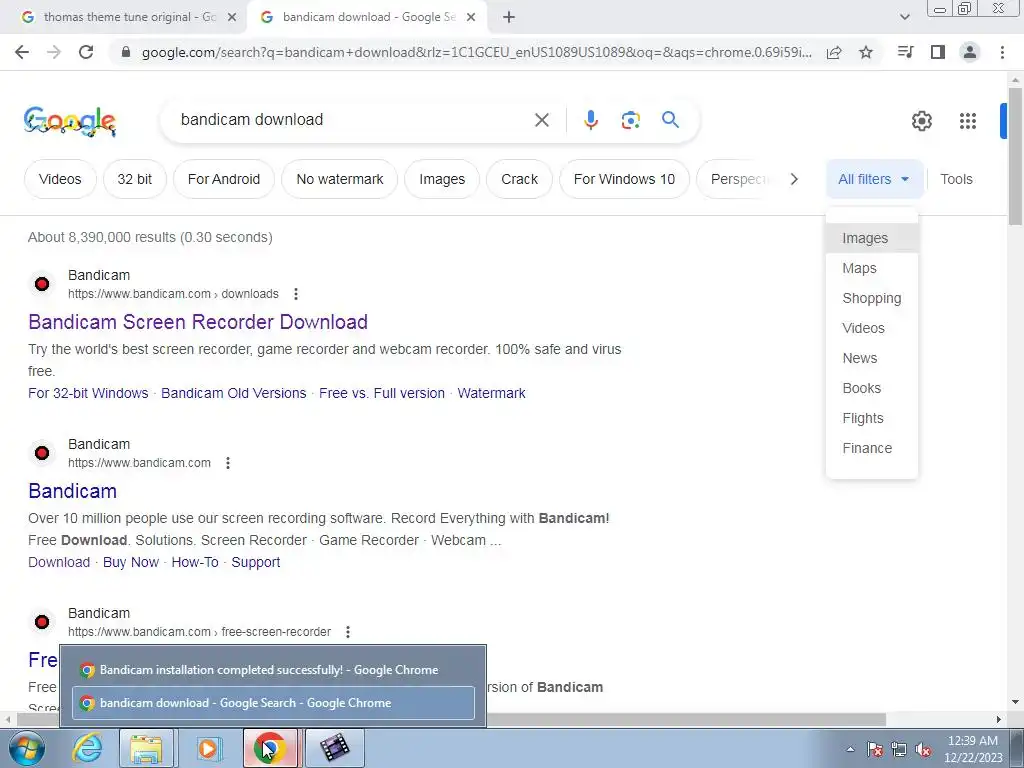Apply the Crack filter chip
Viewport: 1024px width, 768px height.
(519, 179)
